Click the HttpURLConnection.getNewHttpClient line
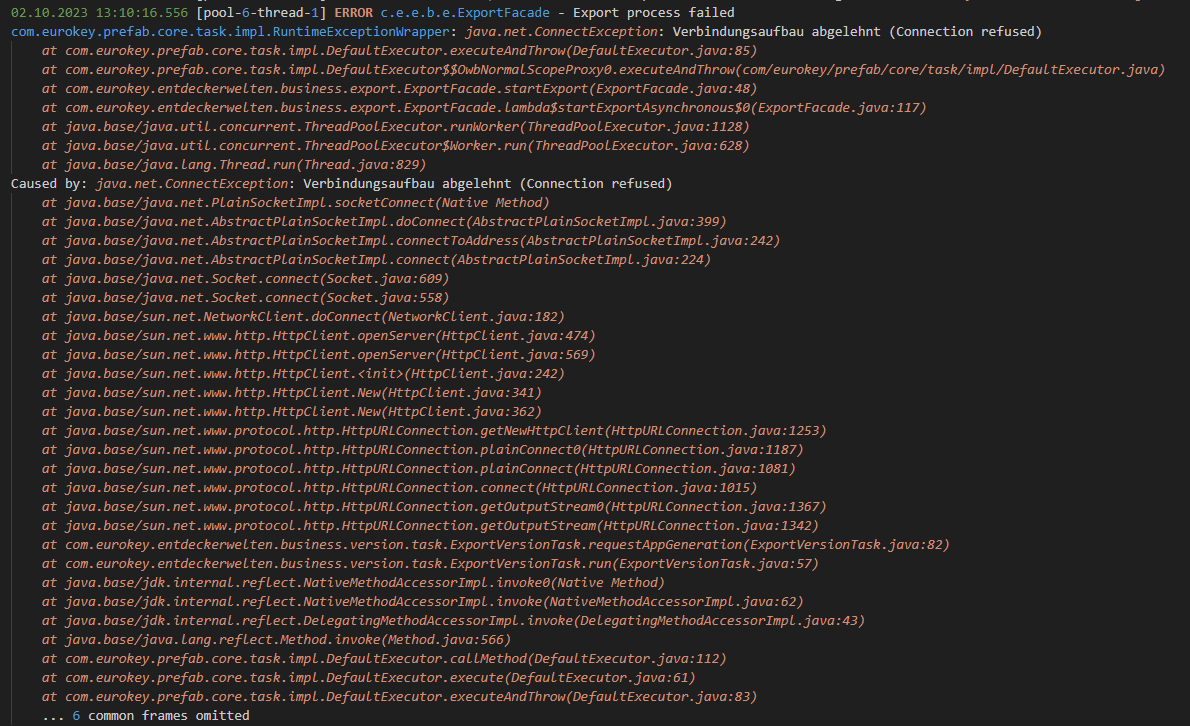 click(434, 430)
